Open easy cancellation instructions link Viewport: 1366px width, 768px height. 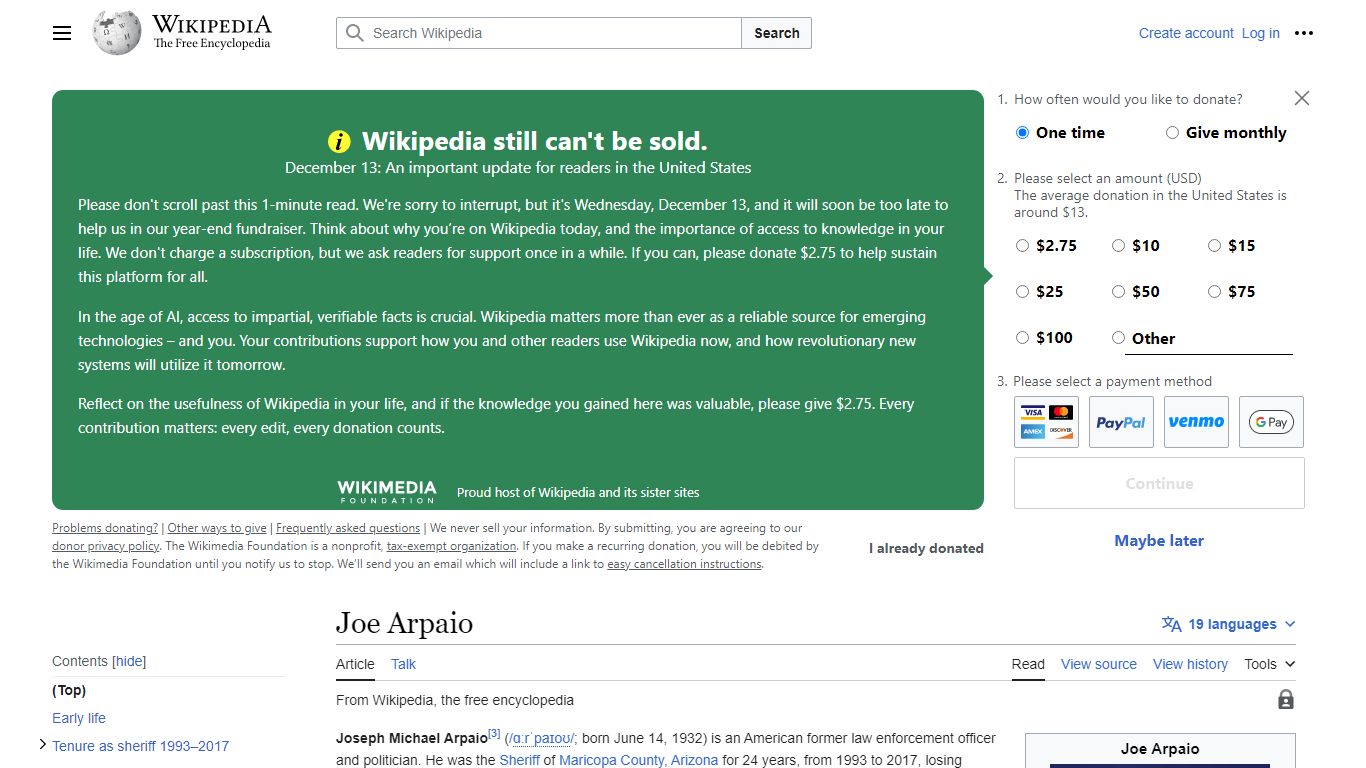click(685, 564)
